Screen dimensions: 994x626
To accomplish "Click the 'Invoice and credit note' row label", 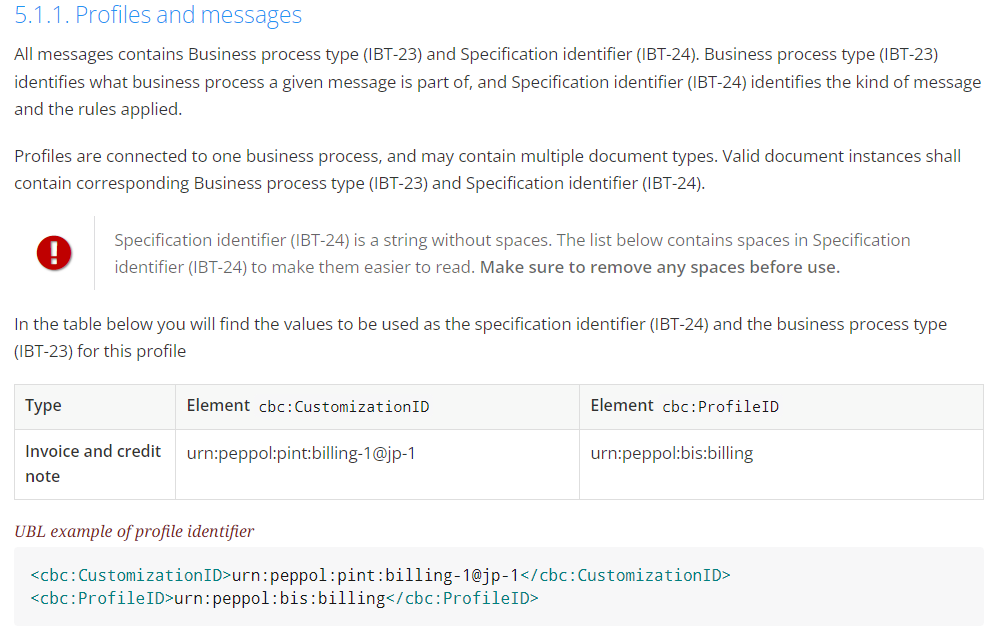I will tap(95, 464).
